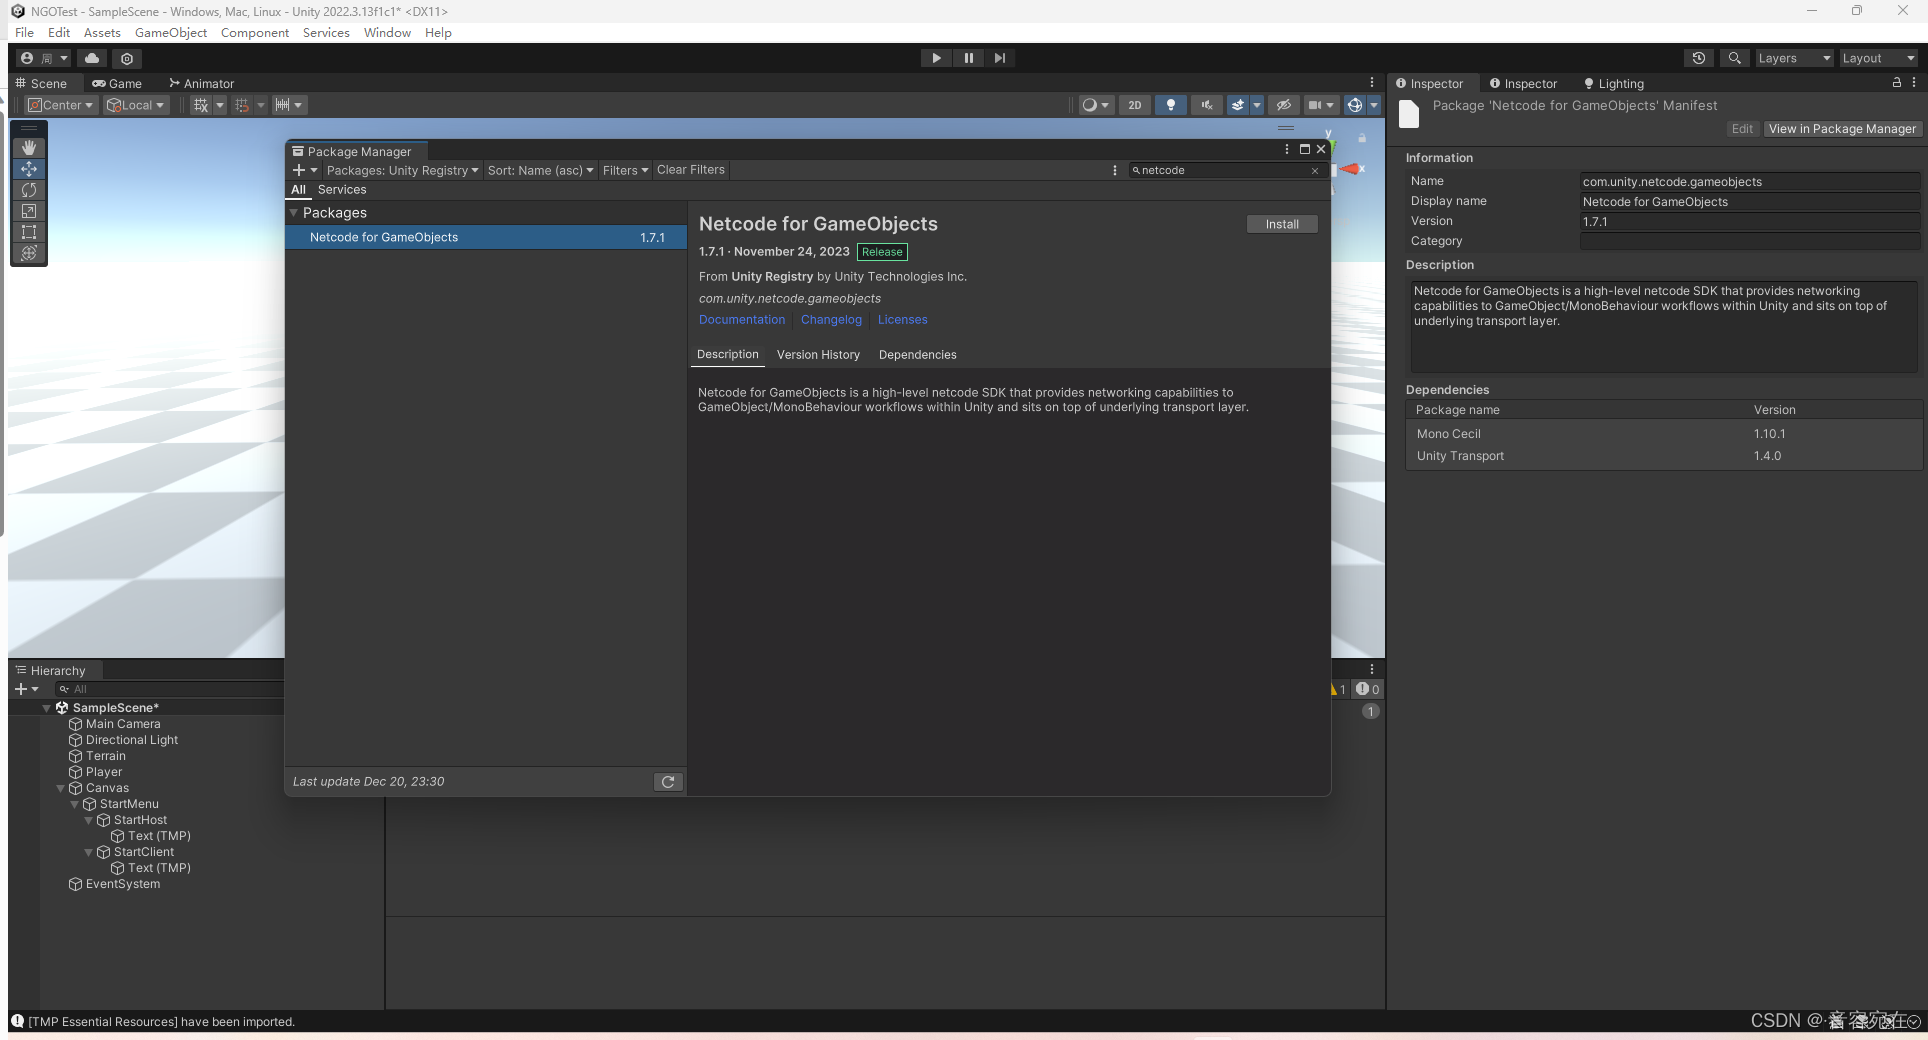Viewport: 1928px width, 1040px height.
Task: Select the Hand pan tool
Action: click(29, 148)
